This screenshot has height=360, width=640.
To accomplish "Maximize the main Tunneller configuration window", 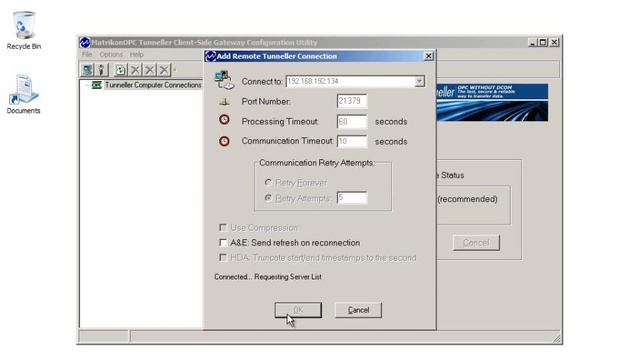I will pyautogui.click(x=542, y=42).
